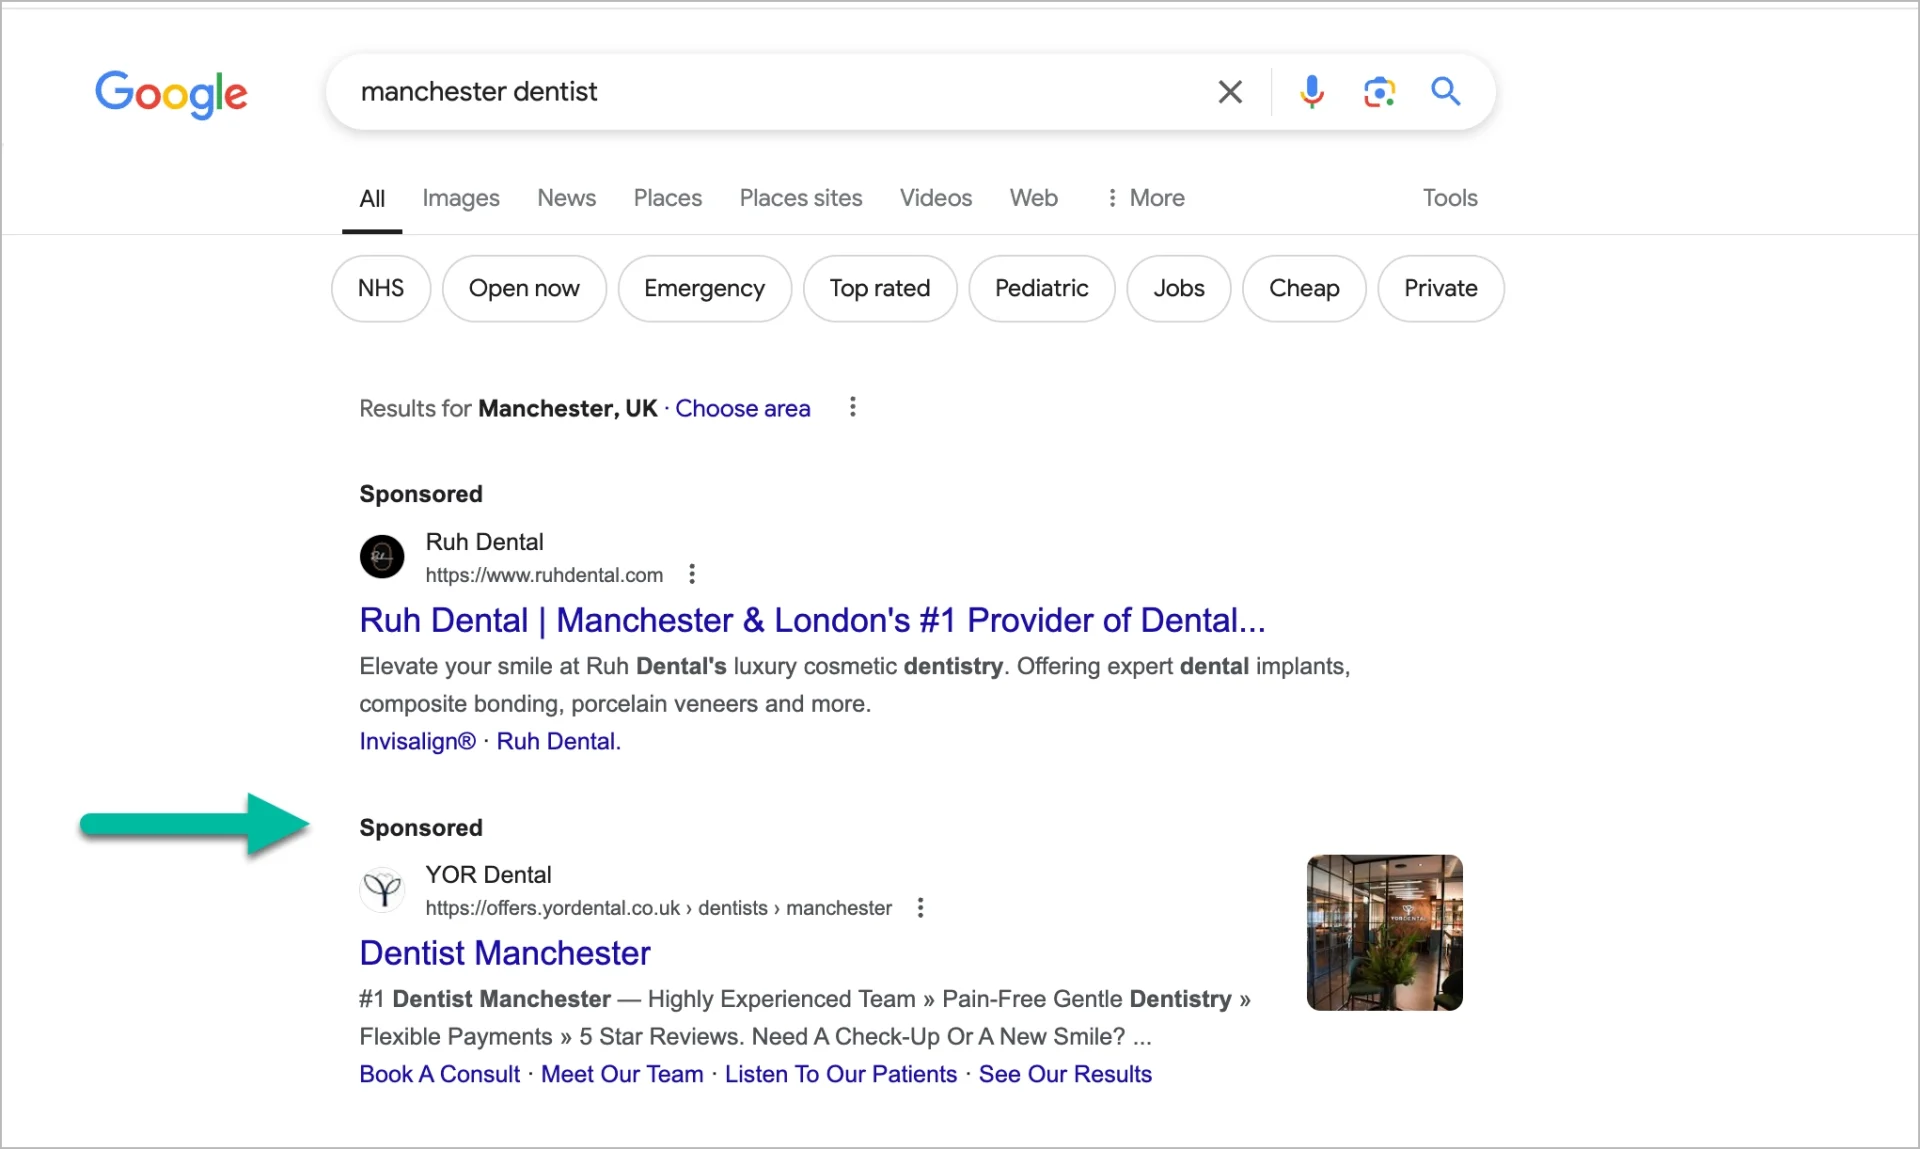The image size is (1920, 1149).
Task: Switch to the Images tab
Action: click(461, 198)
